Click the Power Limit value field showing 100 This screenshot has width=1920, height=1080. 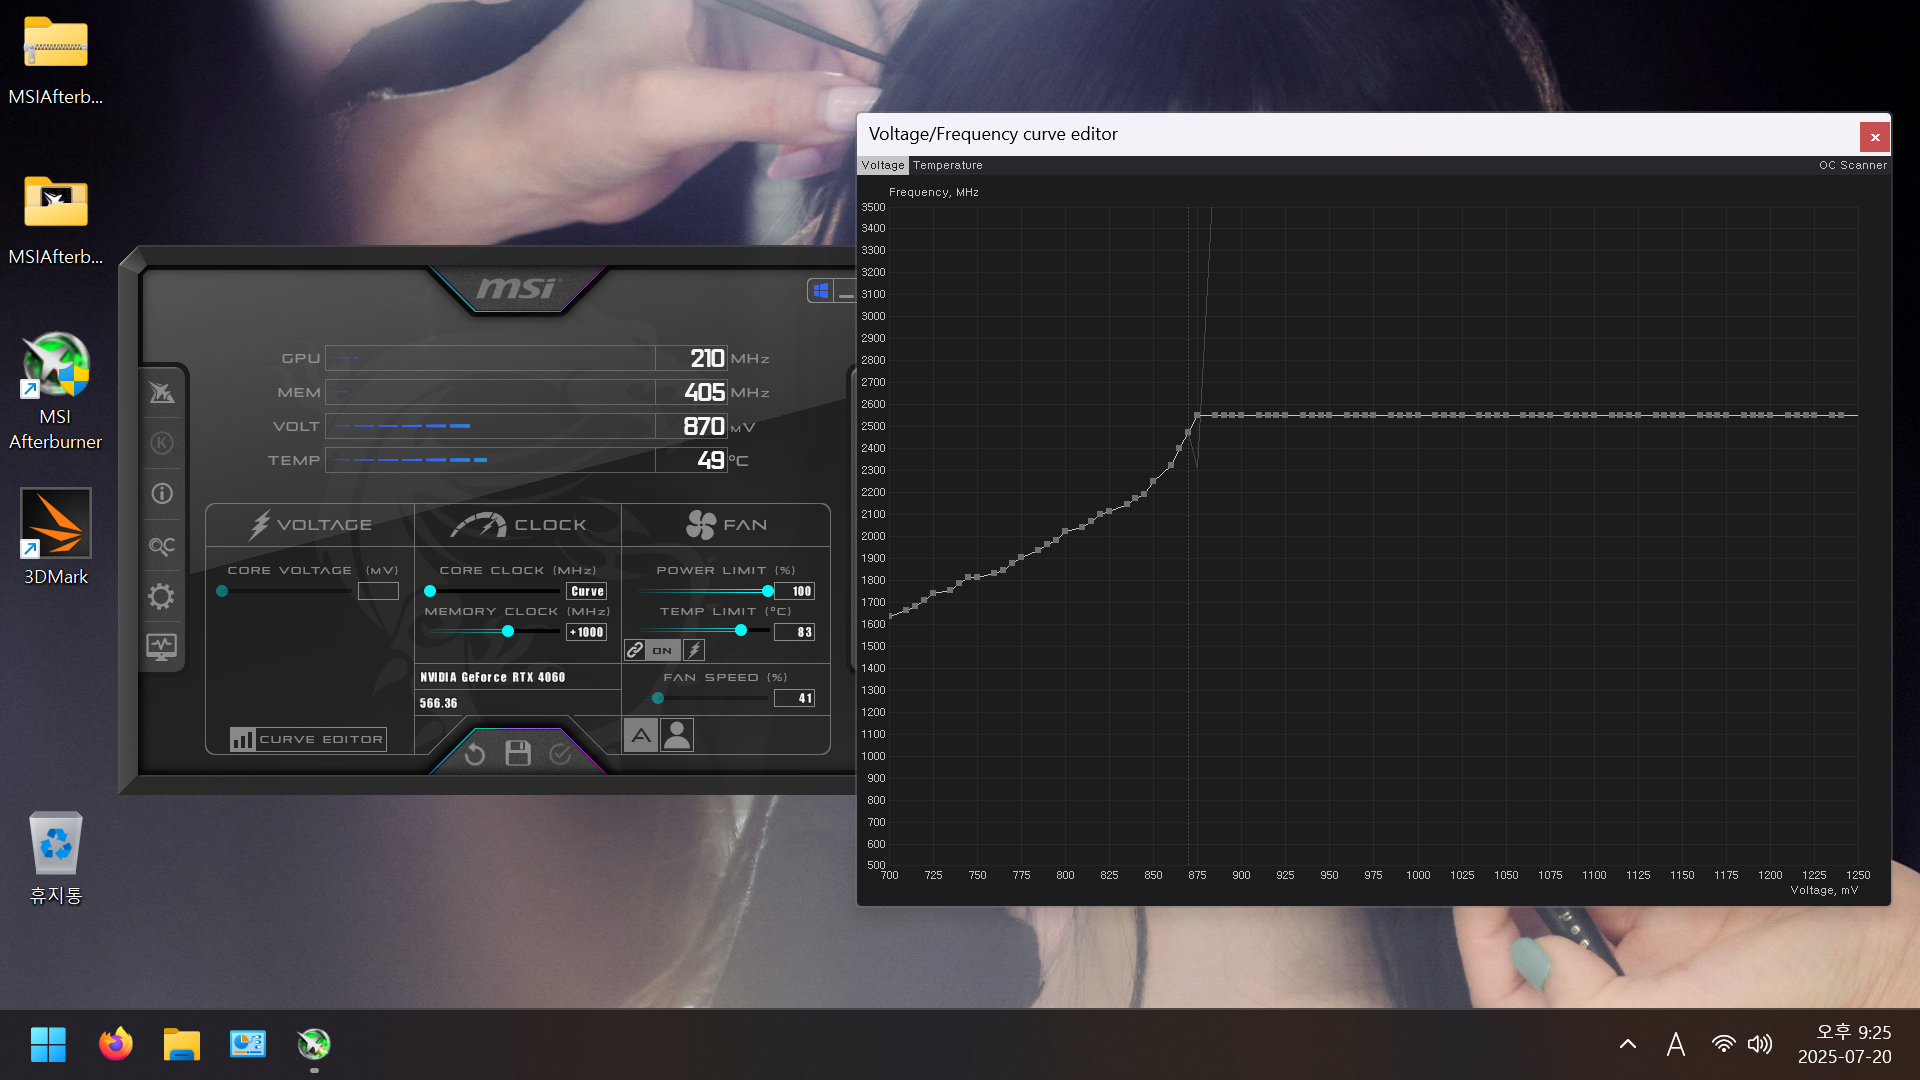[796, 591]
